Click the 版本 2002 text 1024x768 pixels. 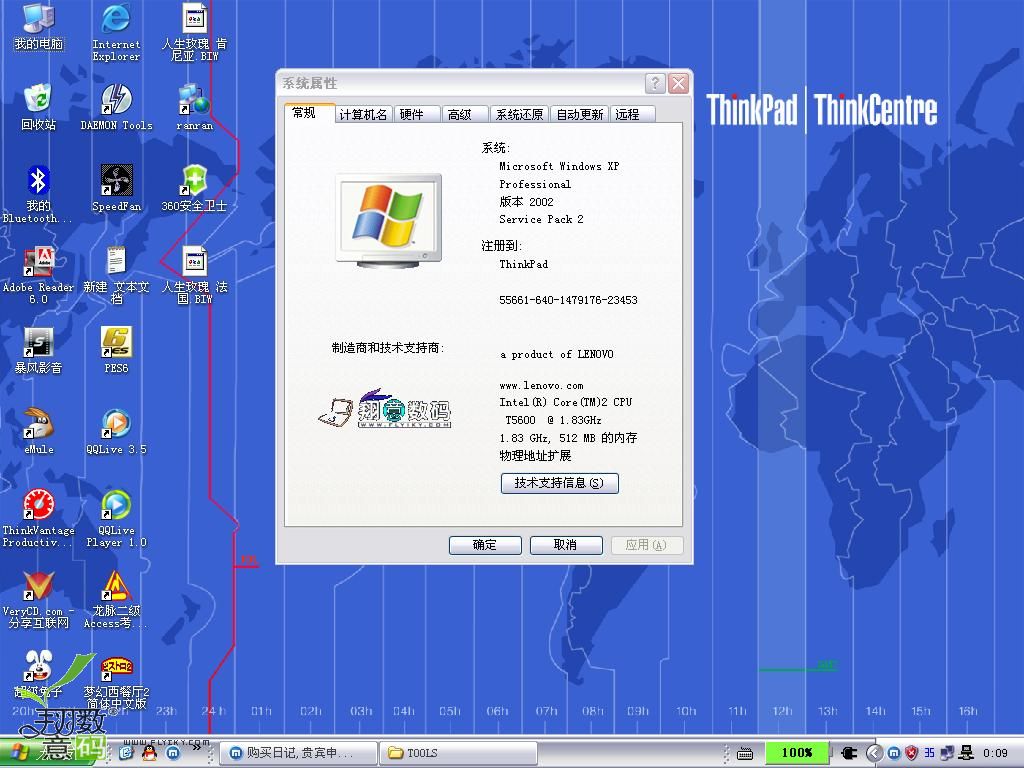click(526, 202)
